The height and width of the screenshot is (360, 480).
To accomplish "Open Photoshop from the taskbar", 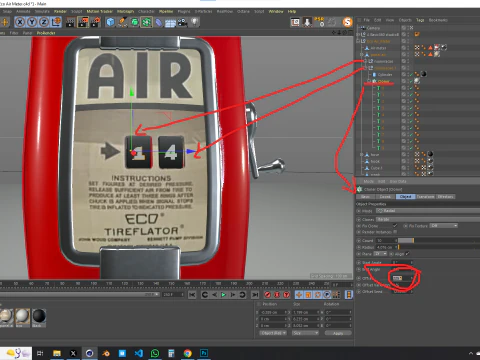I will click(x=204, y=353).
